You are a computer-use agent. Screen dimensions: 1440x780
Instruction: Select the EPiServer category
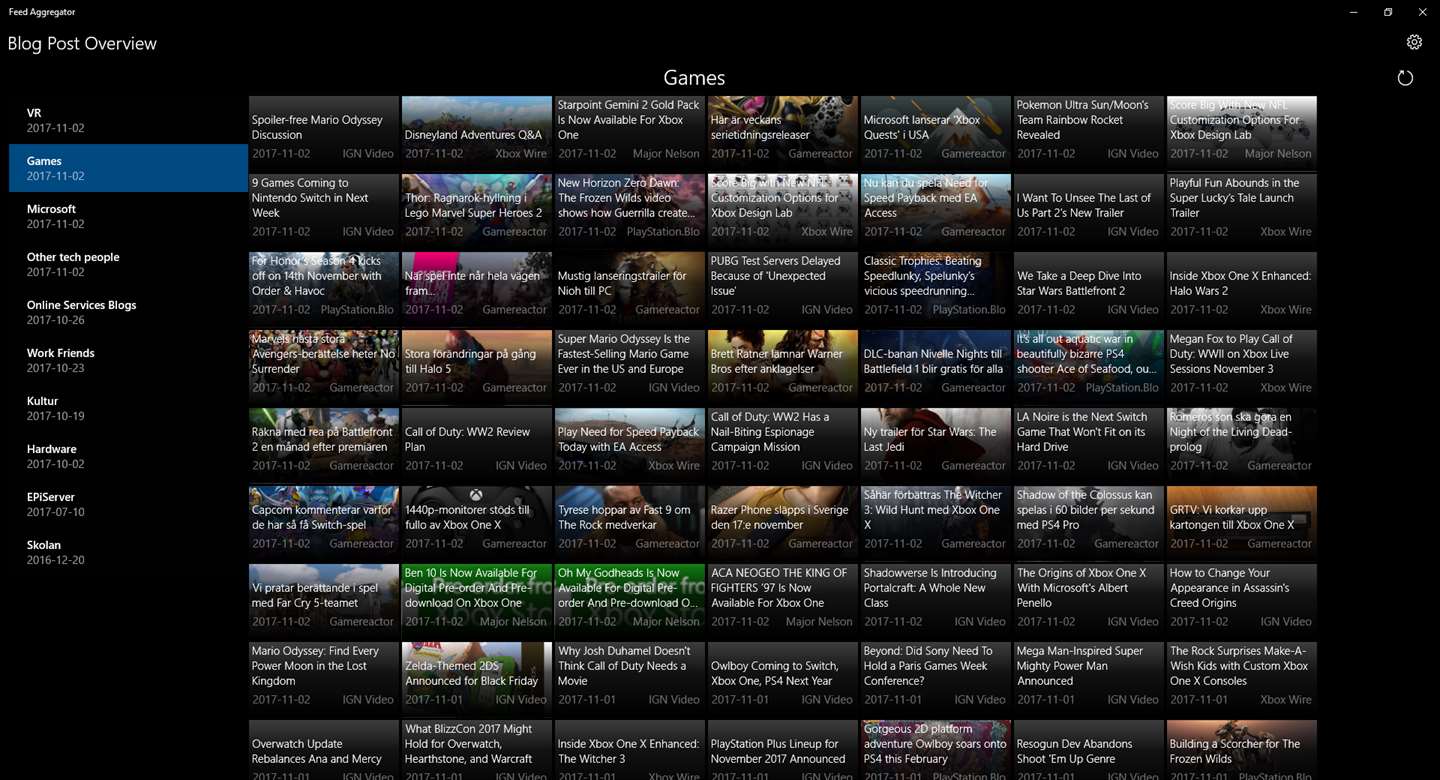pos(129,504)
